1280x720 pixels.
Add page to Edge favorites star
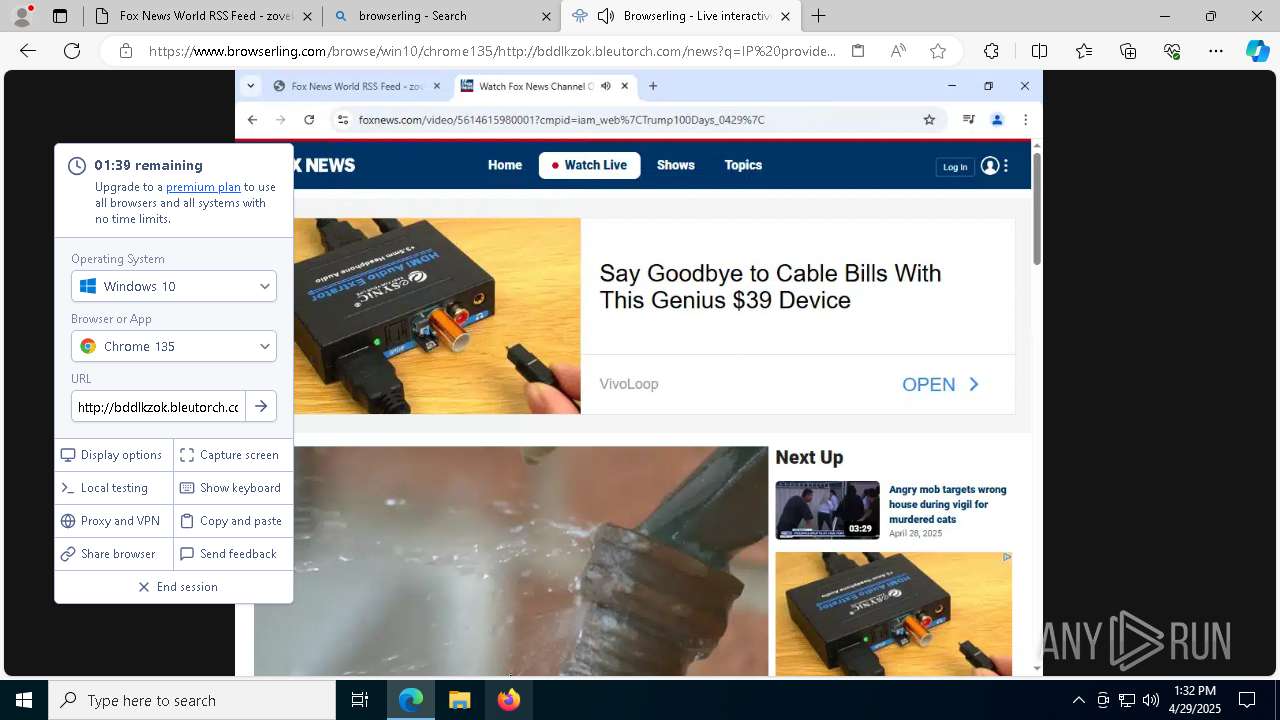[938, 51]
